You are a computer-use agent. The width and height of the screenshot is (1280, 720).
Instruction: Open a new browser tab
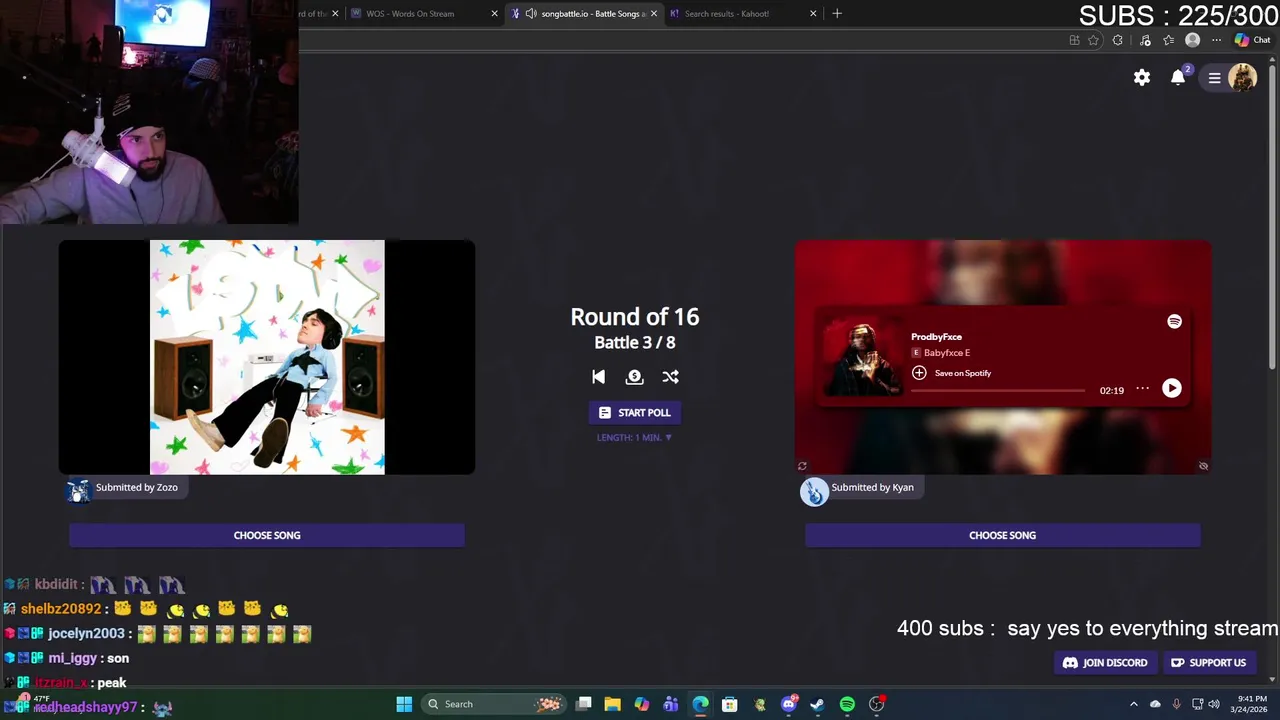pos(837,14)
